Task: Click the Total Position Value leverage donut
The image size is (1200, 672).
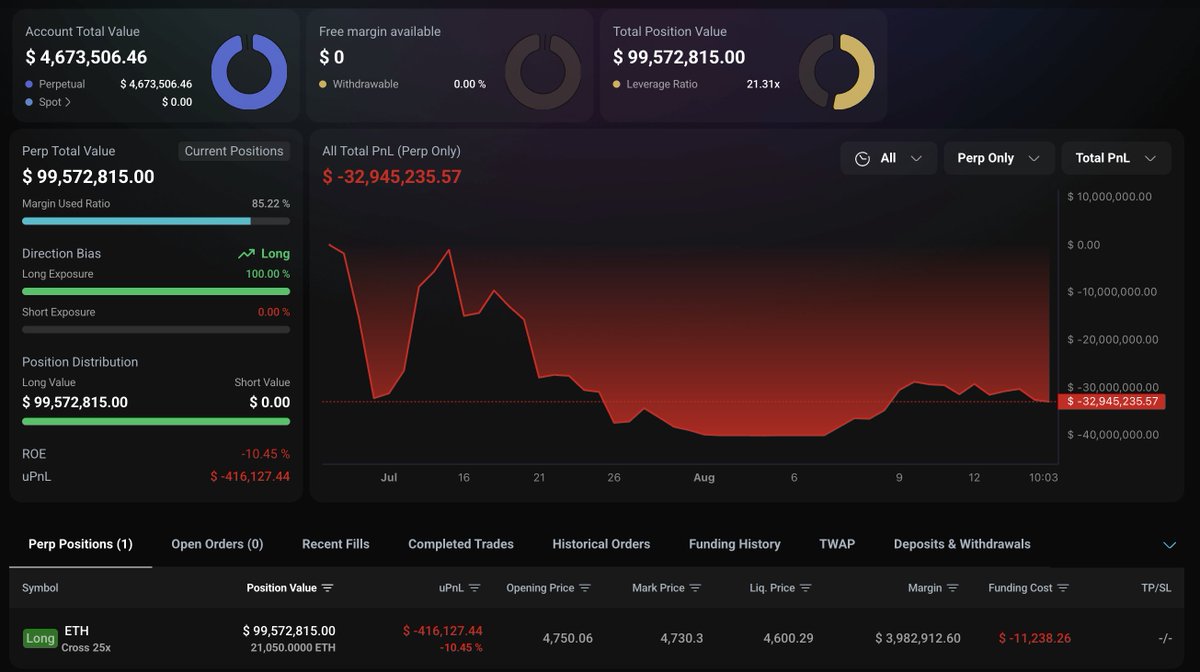Action: pos(836,72)
